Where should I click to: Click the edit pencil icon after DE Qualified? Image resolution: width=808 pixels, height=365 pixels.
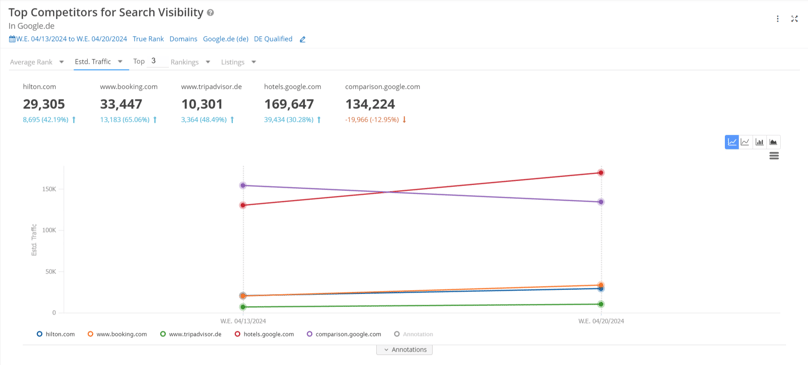coord(302,39)
